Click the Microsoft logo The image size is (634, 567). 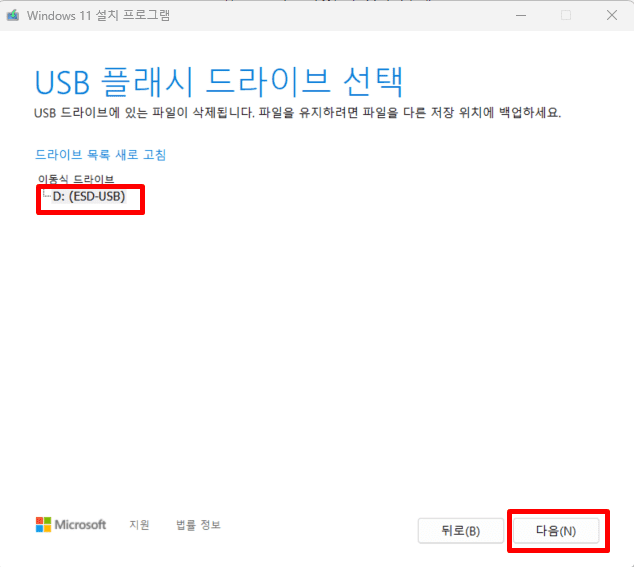click(71, 525)
